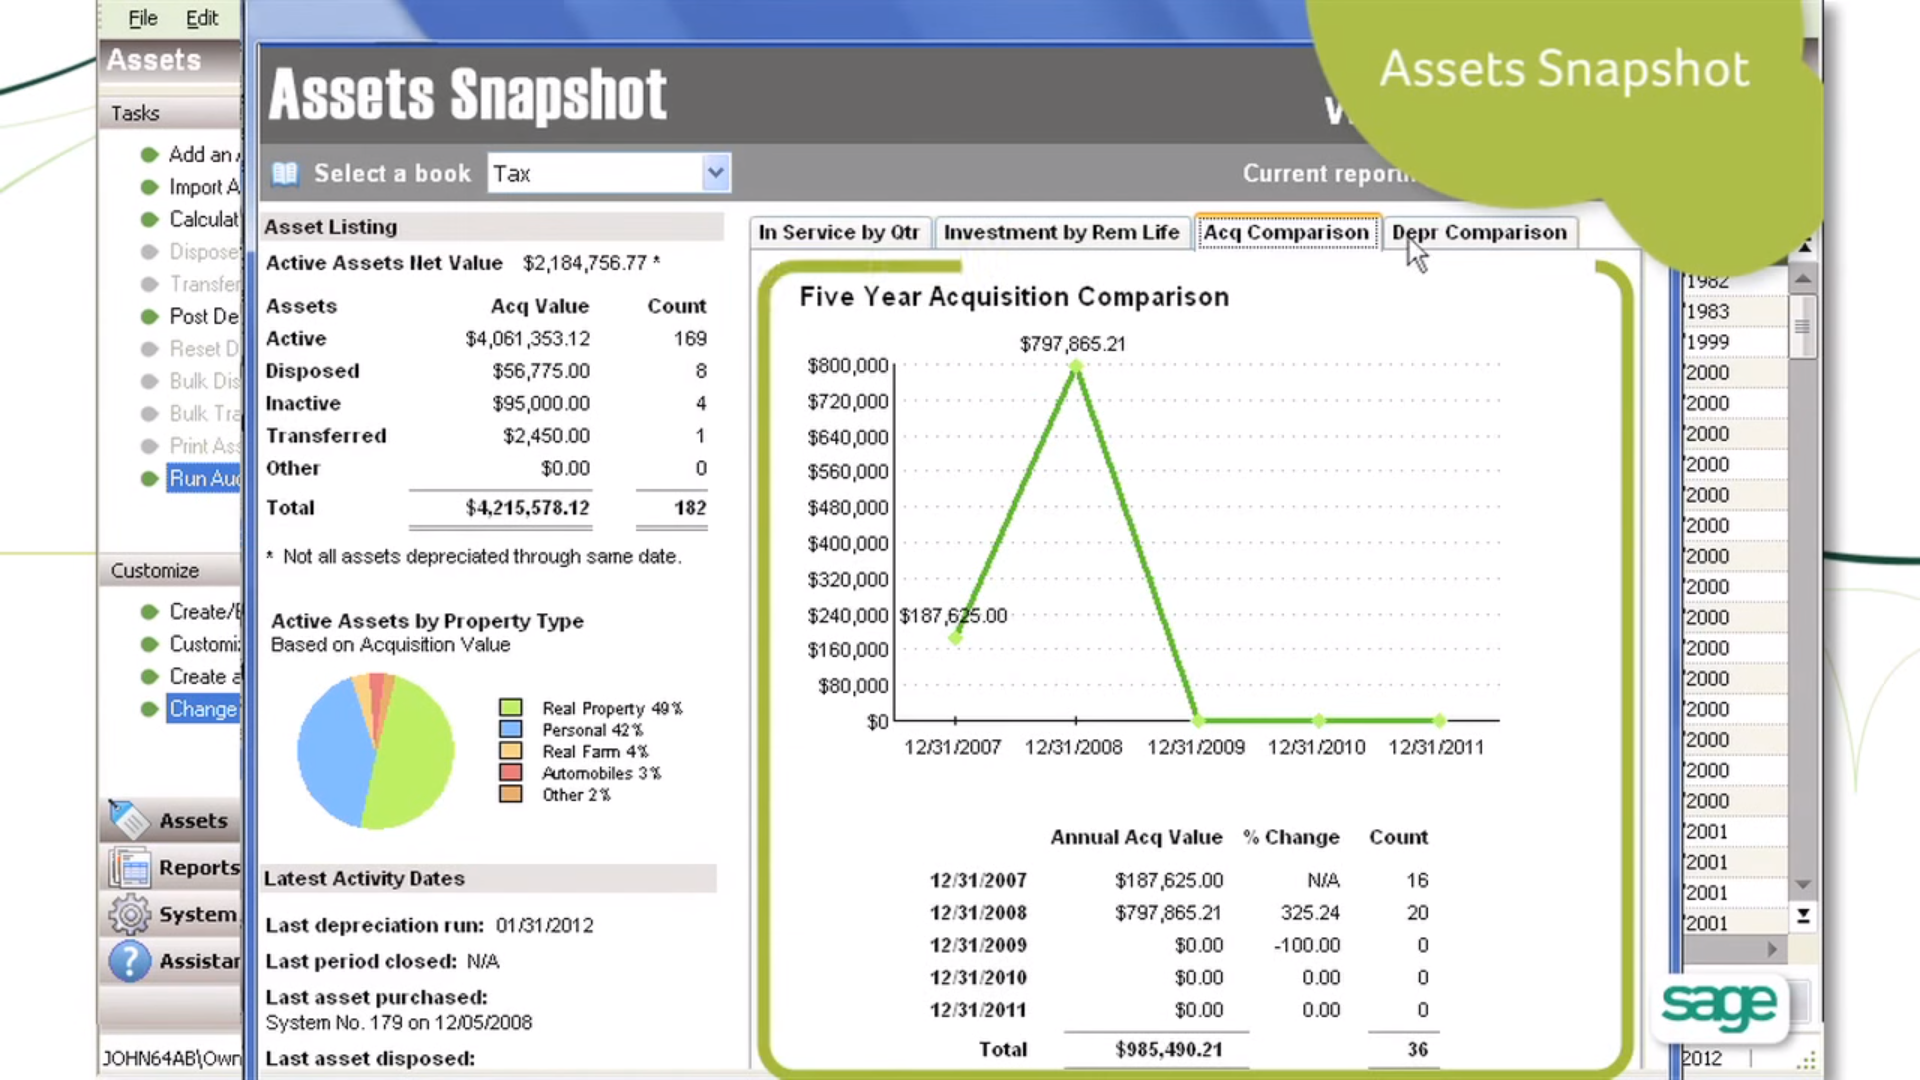Open the File menu
This screenshot has height=1080, width=1920.
point(143,18)
